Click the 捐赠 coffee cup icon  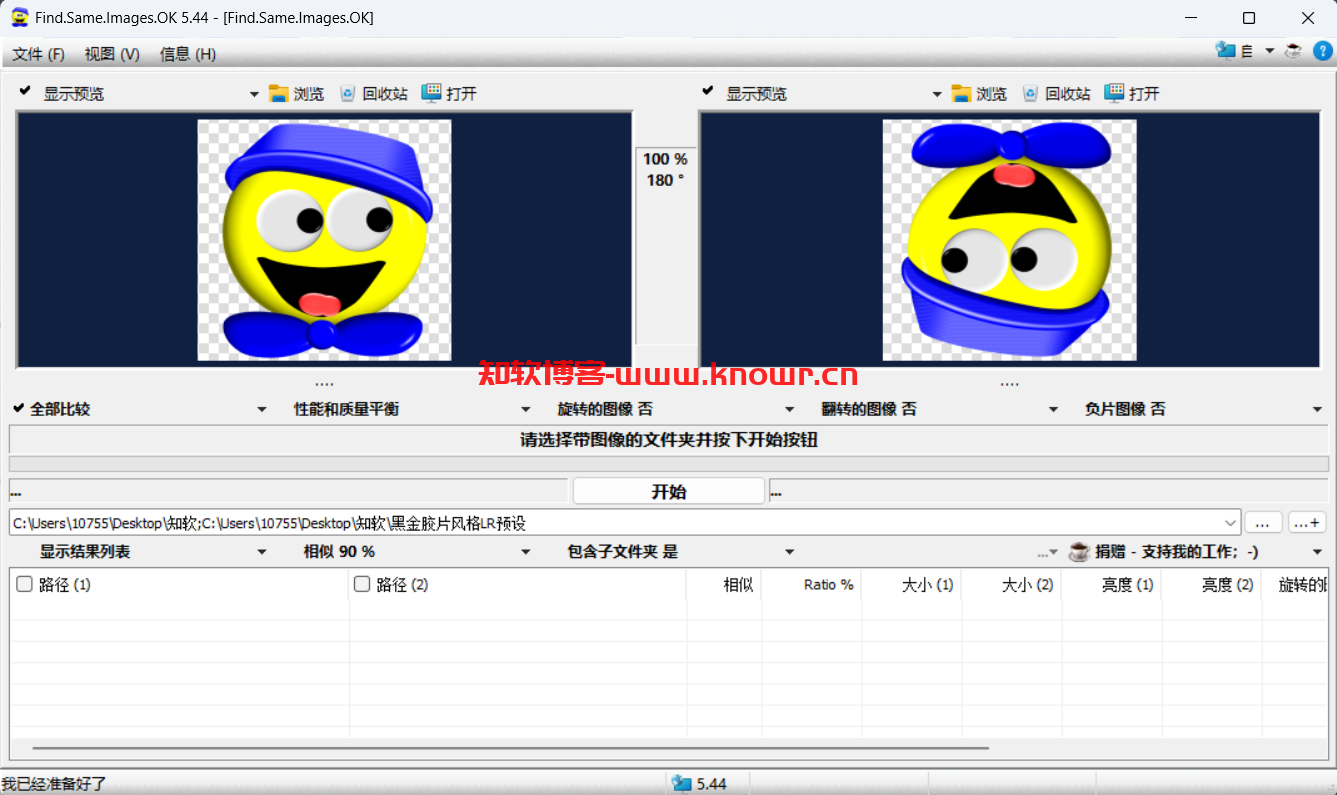(x=1079, y=551)
